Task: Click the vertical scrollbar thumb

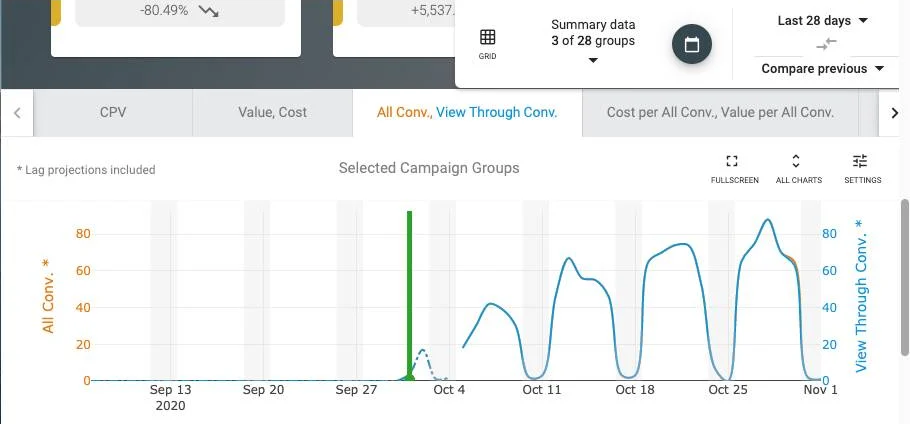Action: (x=904, y=277)
